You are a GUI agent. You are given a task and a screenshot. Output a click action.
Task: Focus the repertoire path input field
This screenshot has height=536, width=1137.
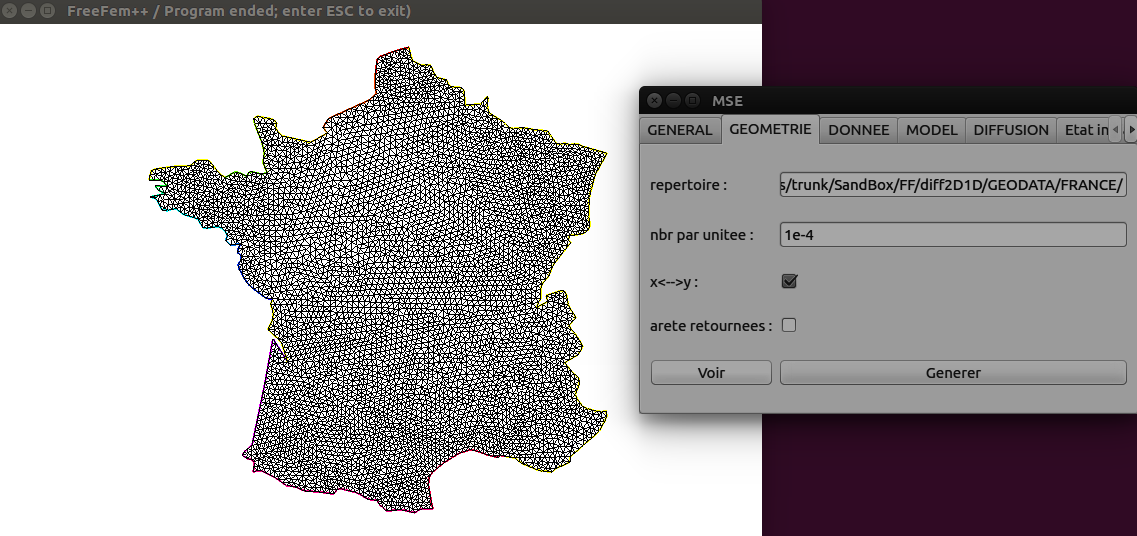[x=953, y=185]
